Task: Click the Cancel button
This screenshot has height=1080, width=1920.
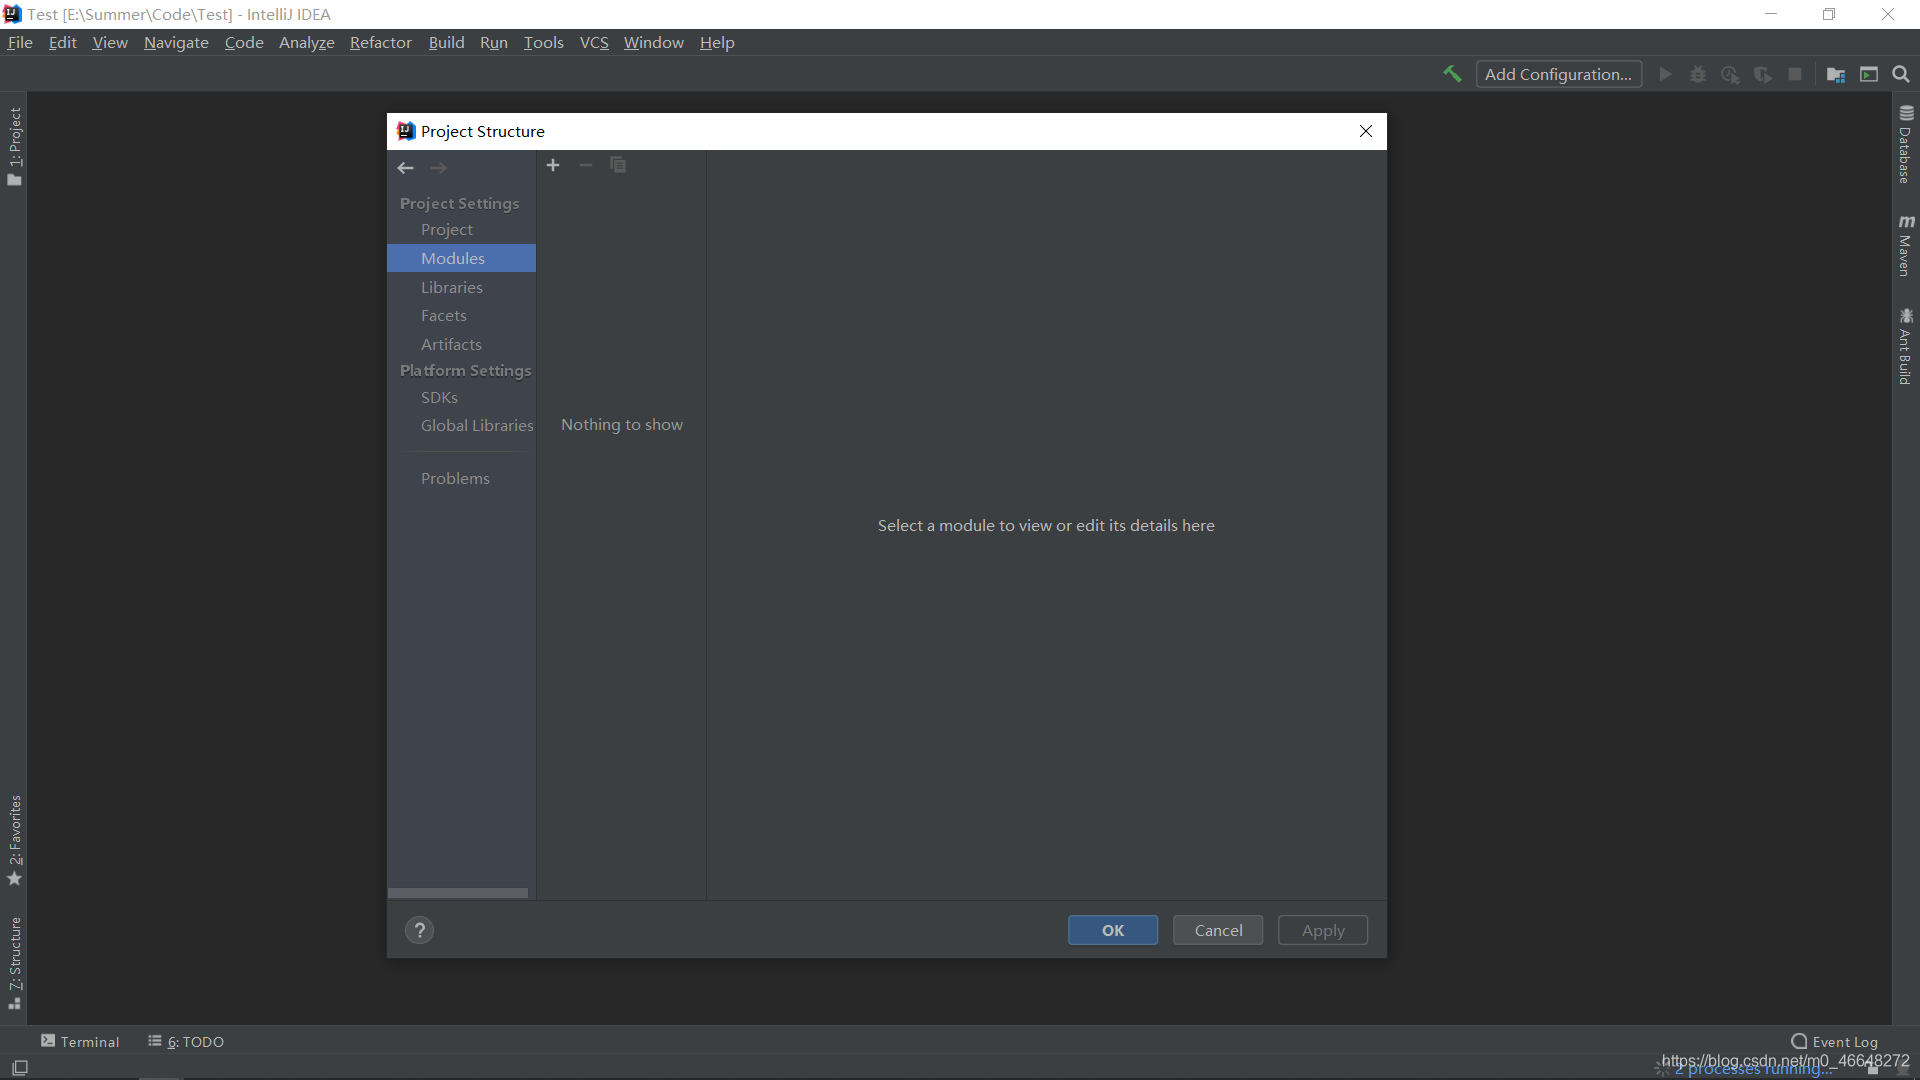Action: (x=1218, y=930)
